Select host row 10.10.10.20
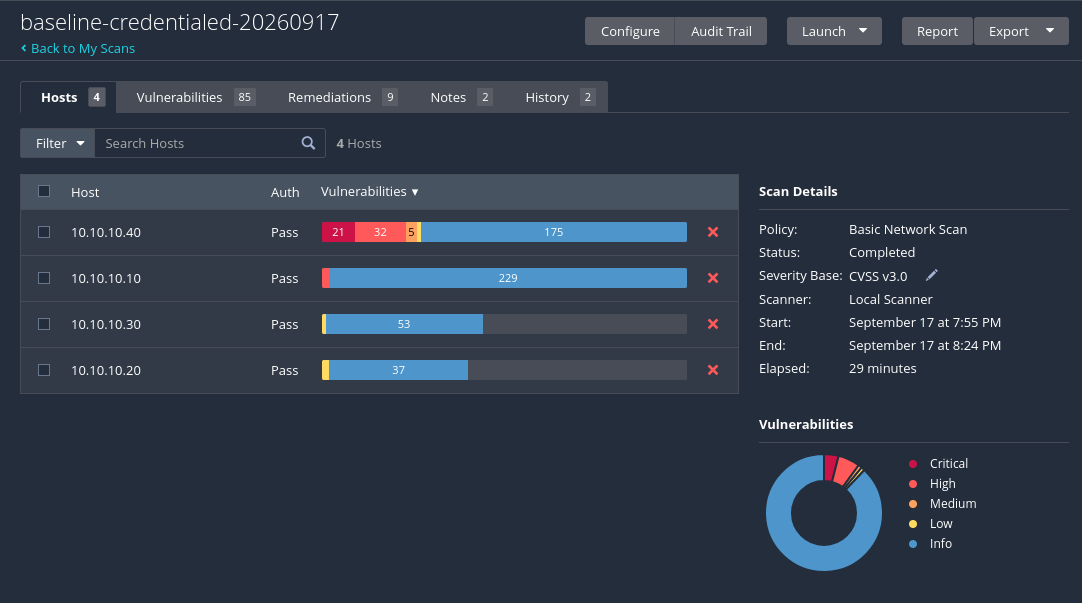 [379, 370]
